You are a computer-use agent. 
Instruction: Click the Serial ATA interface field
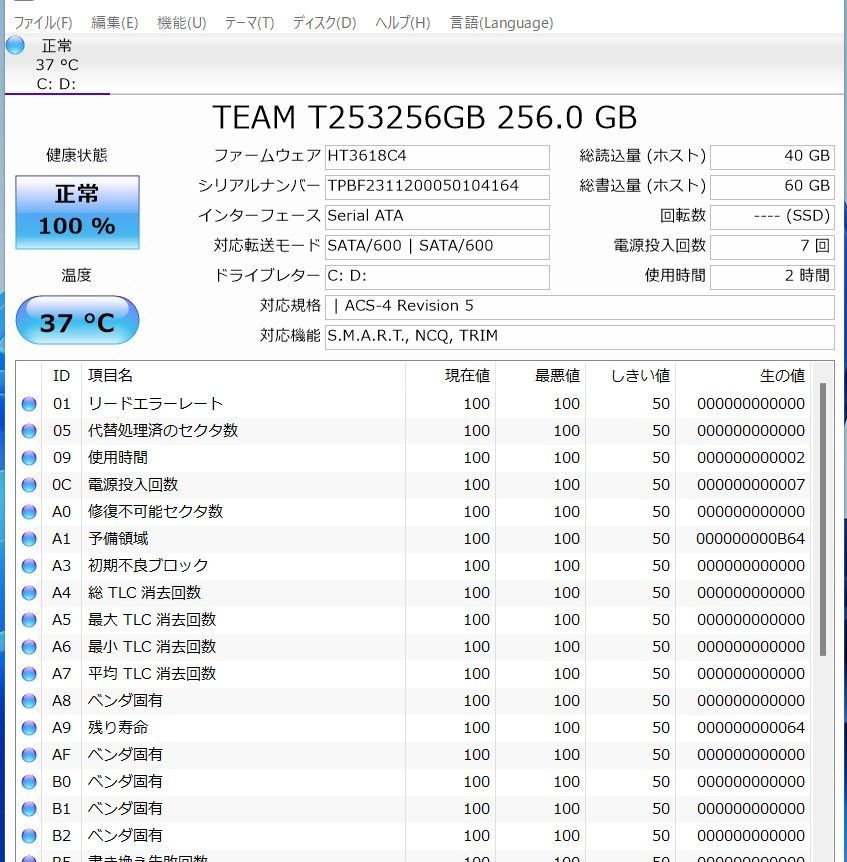pyautogui.click(x=437, y=216)
